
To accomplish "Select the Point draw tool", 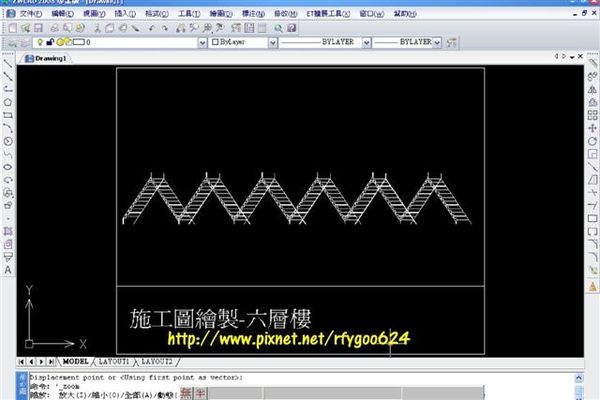I will click(8, 219).
